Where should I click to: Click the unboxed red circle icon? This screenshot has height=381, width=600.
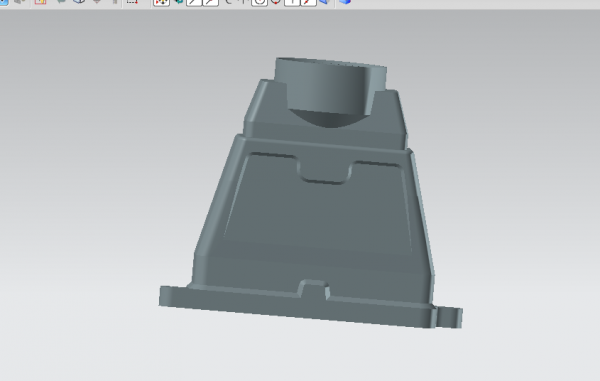pos(276,2)
